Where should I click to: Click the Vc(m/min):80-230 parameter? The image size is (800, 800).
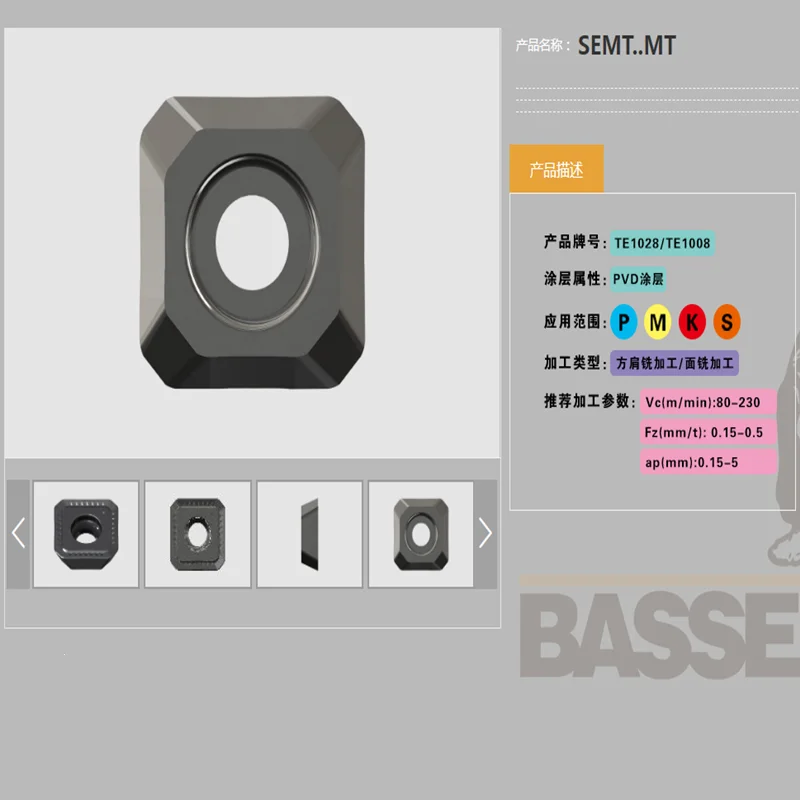[709, 402]
